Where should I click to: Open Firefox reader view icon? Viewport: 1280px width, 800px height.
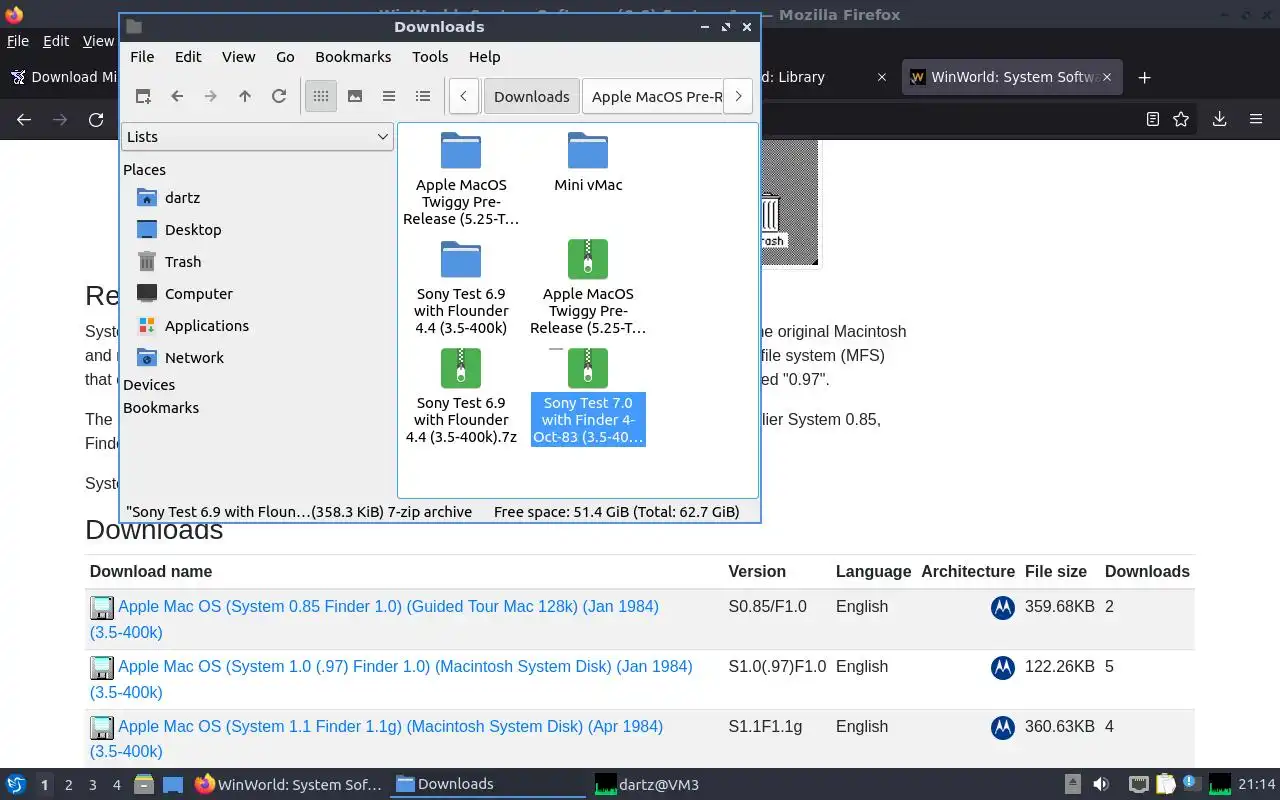(1153, 119)
